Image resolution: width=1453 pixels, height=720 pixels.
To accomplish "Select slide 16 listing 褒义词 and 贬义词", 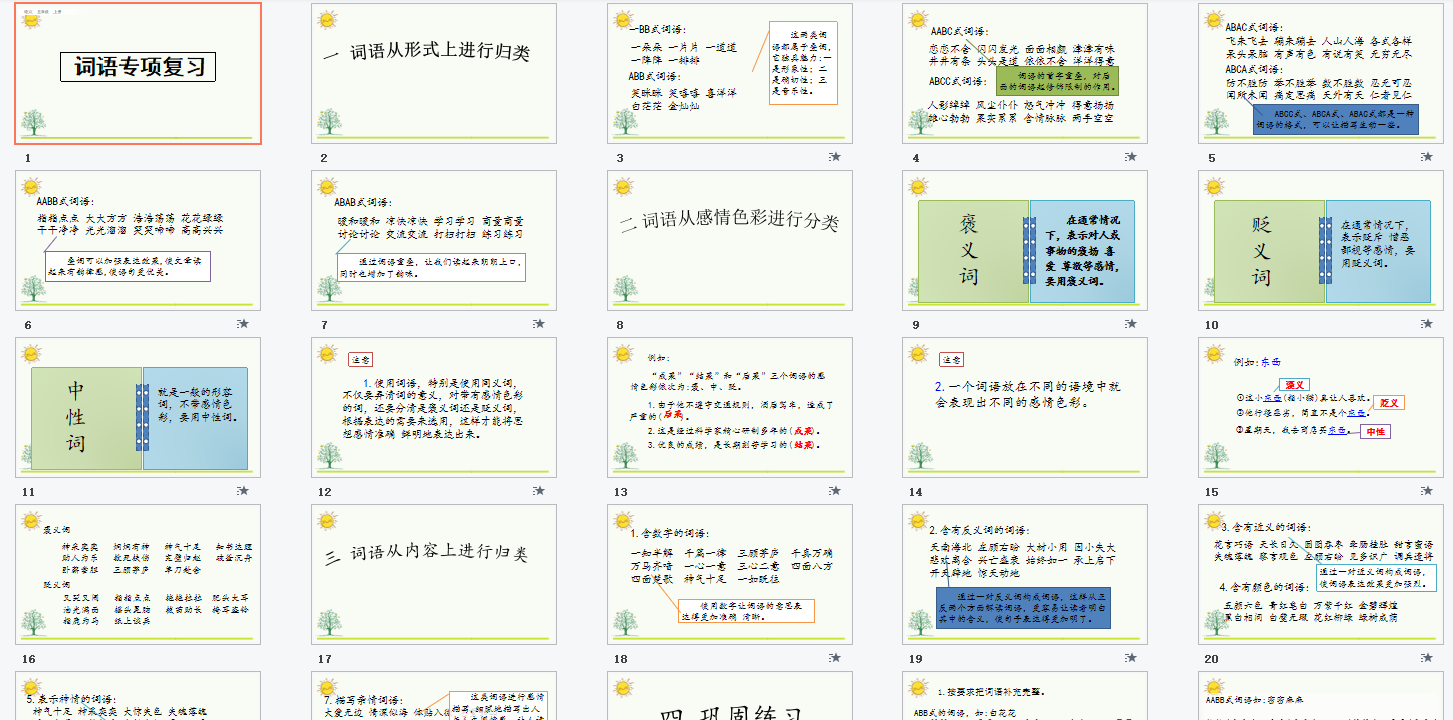I will coord(138,574).
